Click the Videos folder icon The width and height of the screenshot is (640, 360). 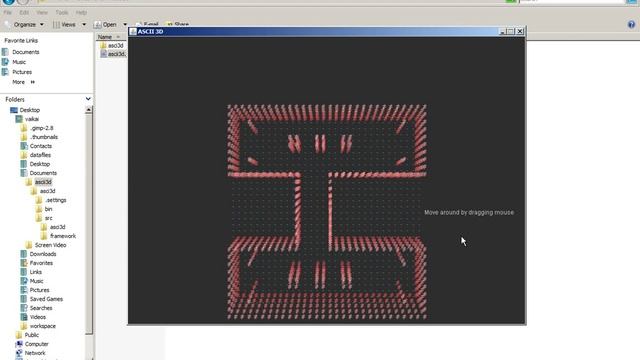tap(24, 317)
